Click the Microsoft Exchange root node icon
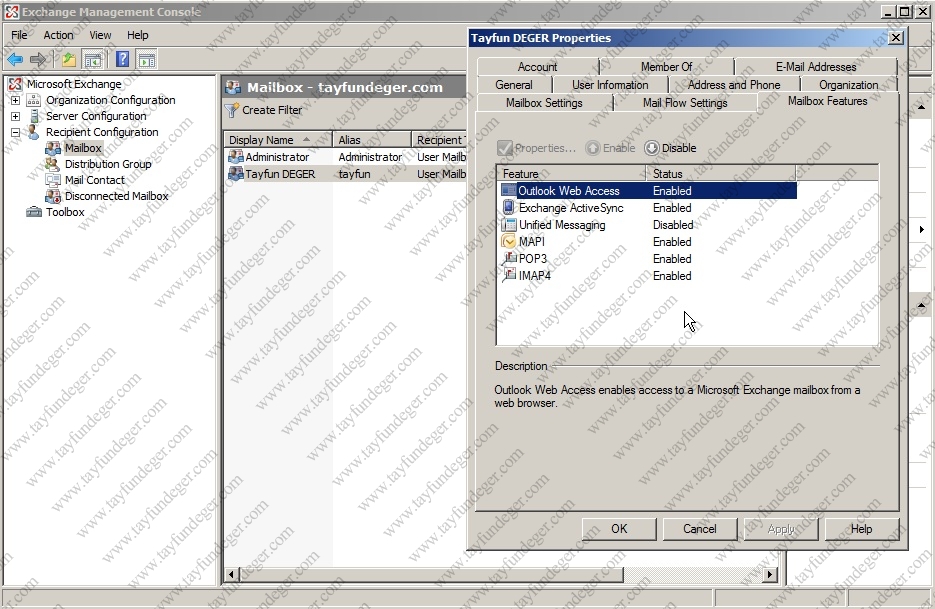The image size is (935, 609). [16, 84]
